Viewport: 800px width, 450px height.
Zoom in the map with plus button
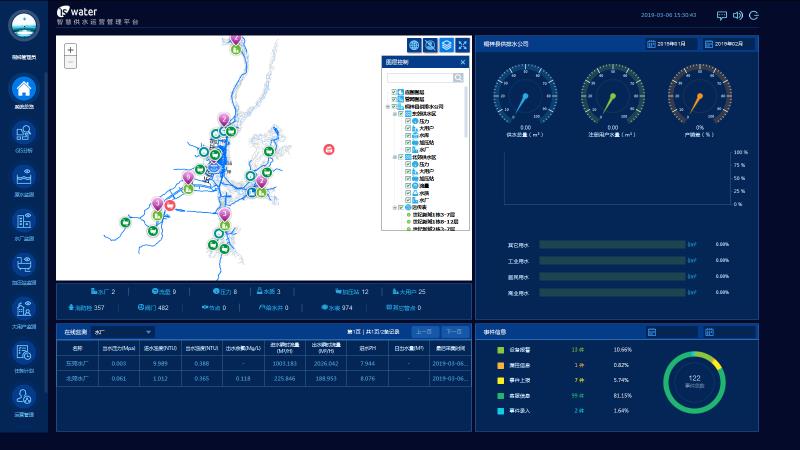[70, 49]
